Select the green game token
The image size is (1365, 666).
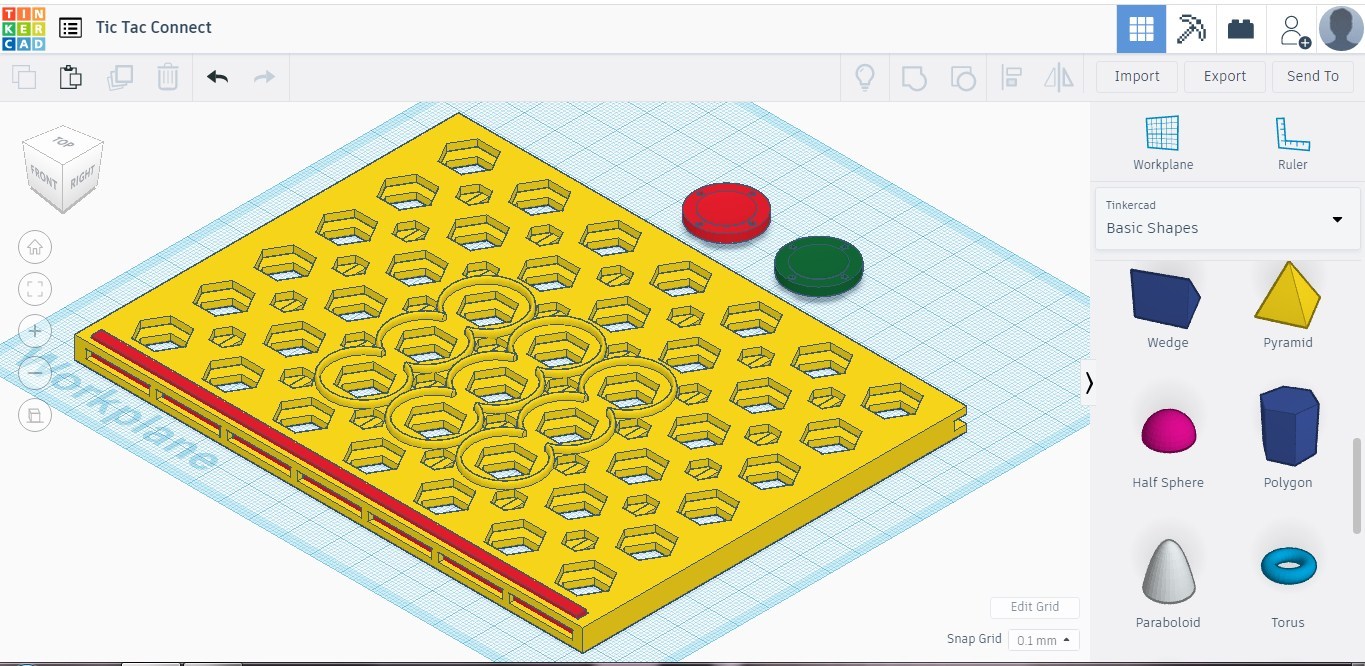[819, 266]
